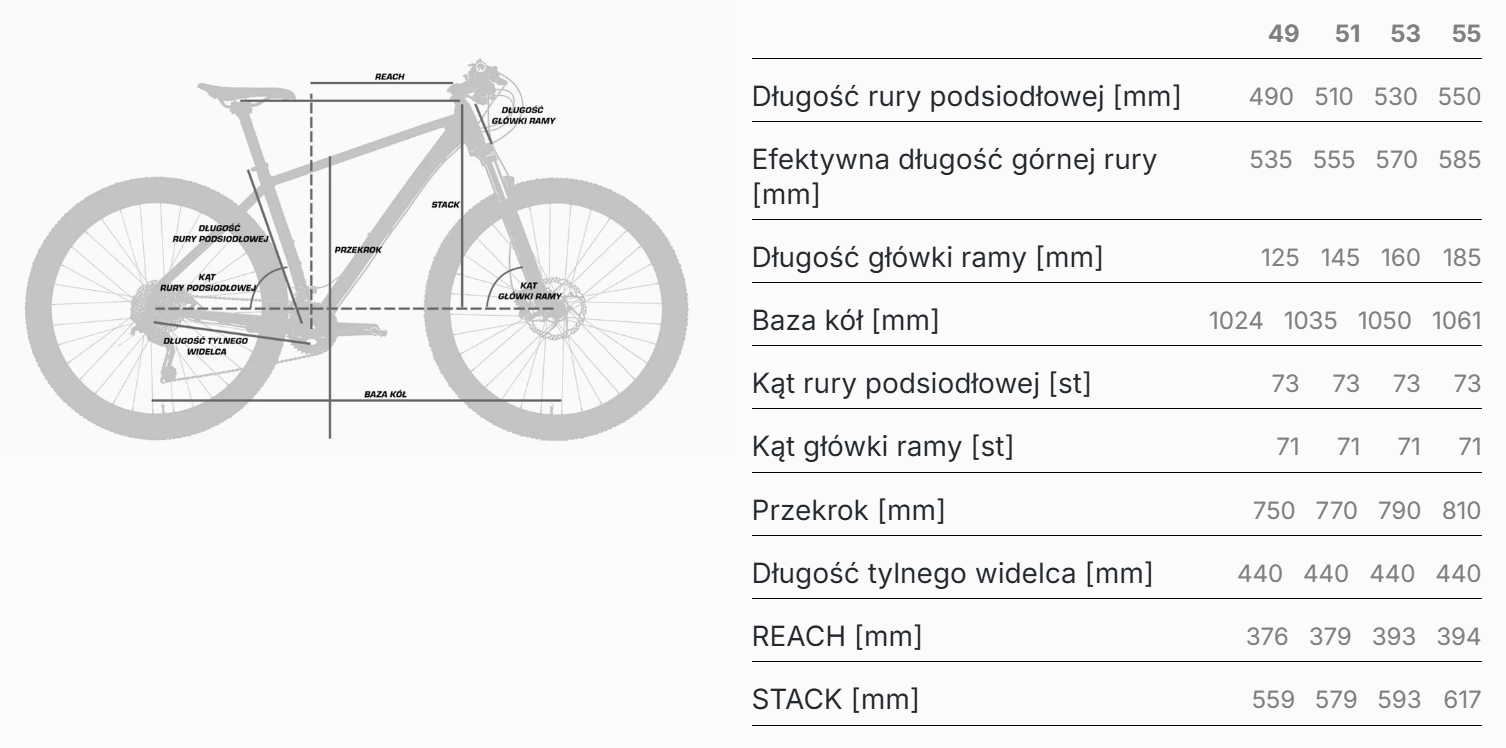Click the 'Długość rury podsiodłowej [mm]' row label
The width and height of the screenshot is (1506, 748).
966,97
